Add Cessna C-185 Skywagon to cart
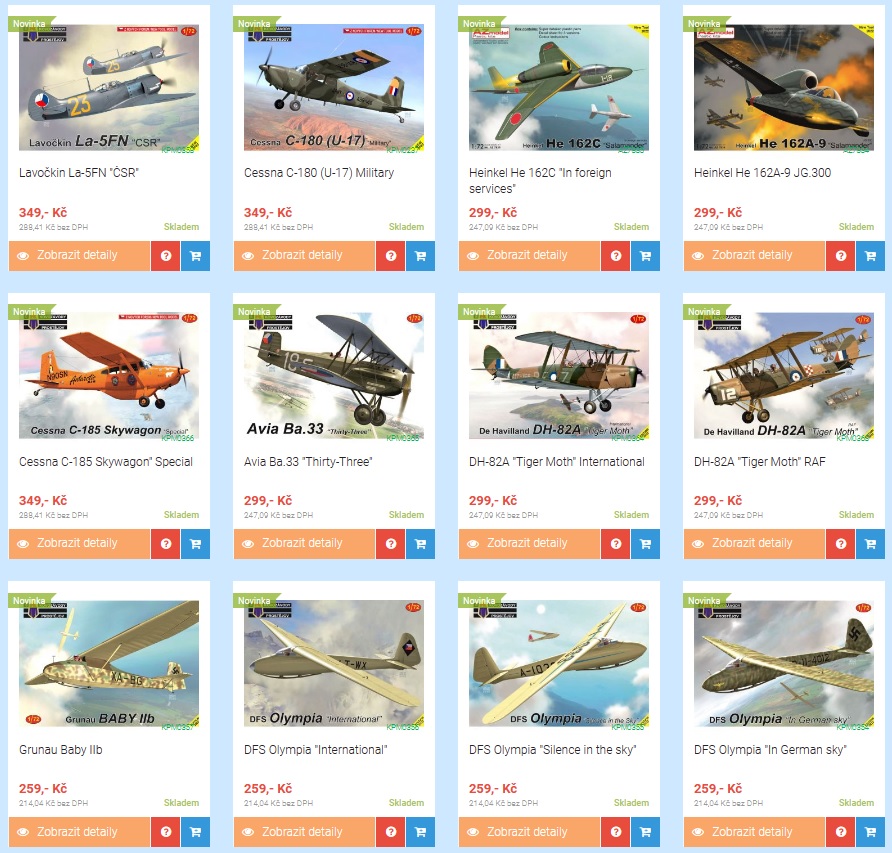Screen dimensions: 892x853 pos(195,543)
